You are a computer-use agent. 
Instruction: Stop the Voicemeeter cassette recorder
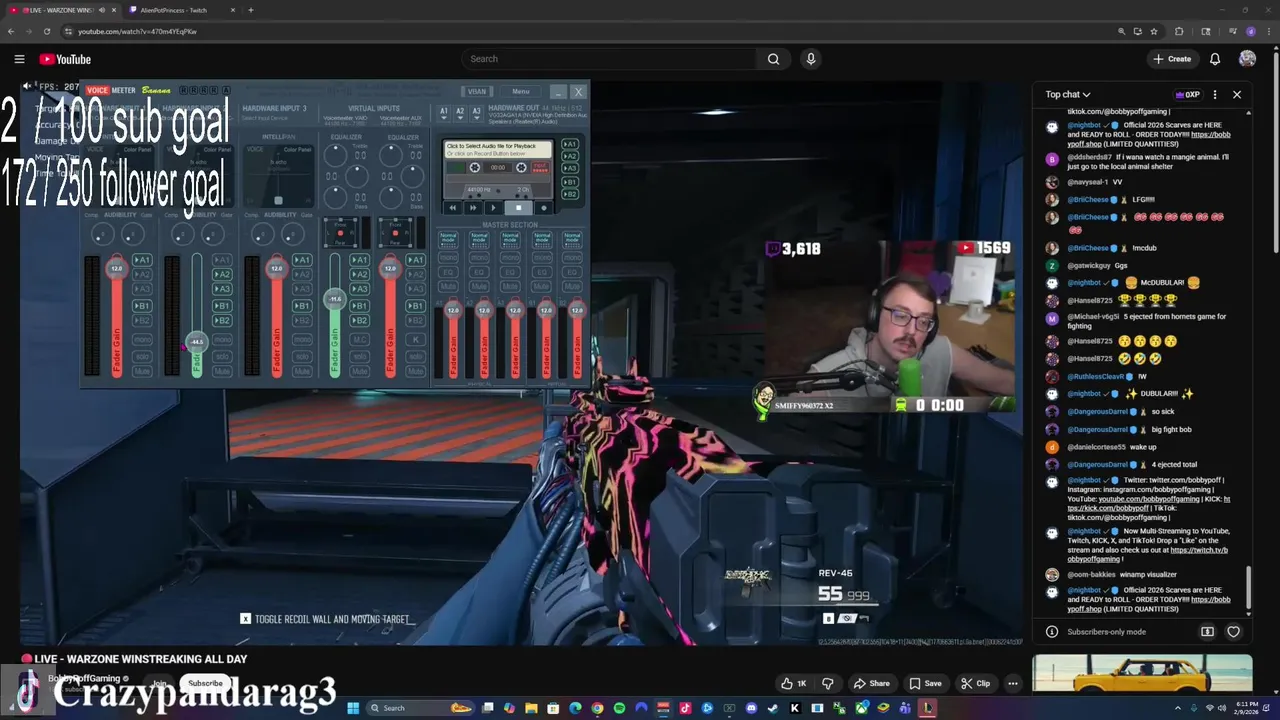pos(518,208)
